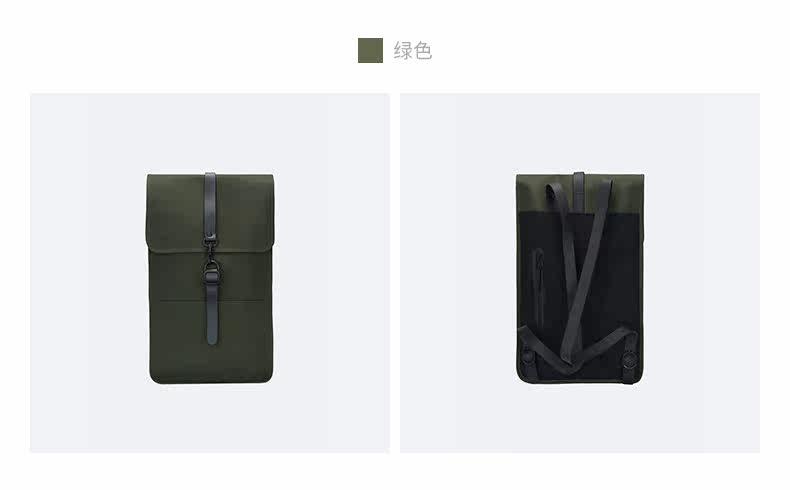
Task: Select the green color swatch square
Action: (370, 50)
